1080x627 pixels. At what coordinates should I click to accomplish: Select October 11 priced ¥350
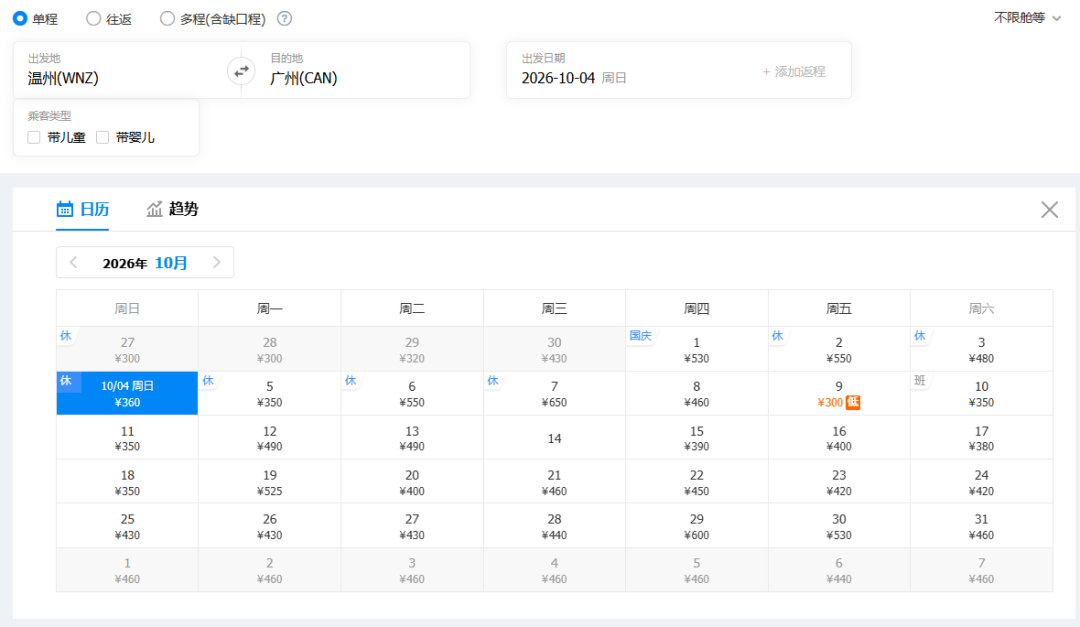[x=127, y=438]
